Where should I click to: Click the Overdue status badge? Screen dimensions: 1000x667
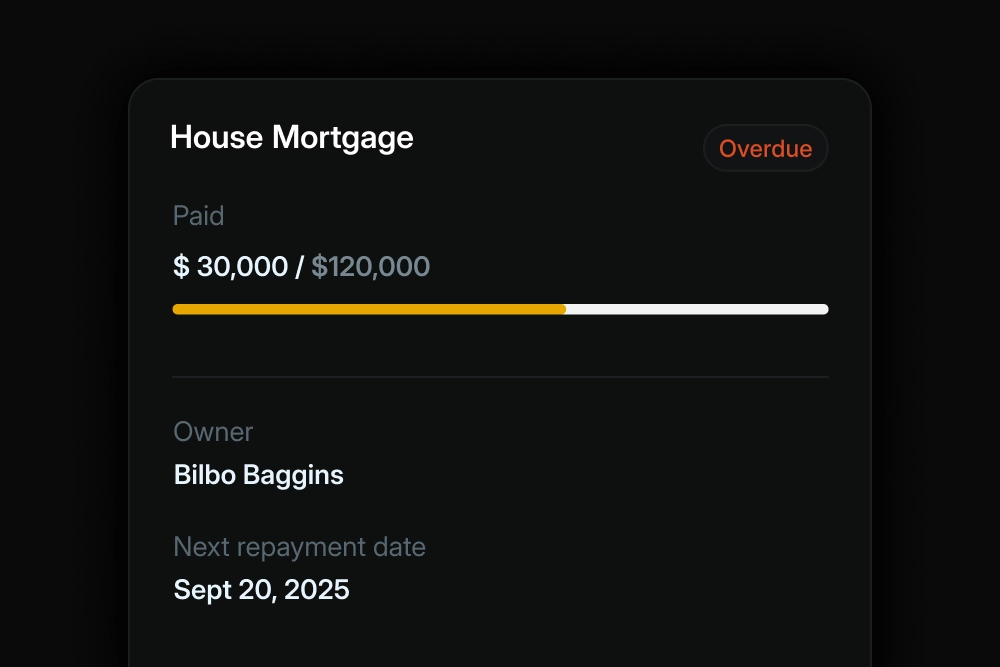tap(766, 147)
